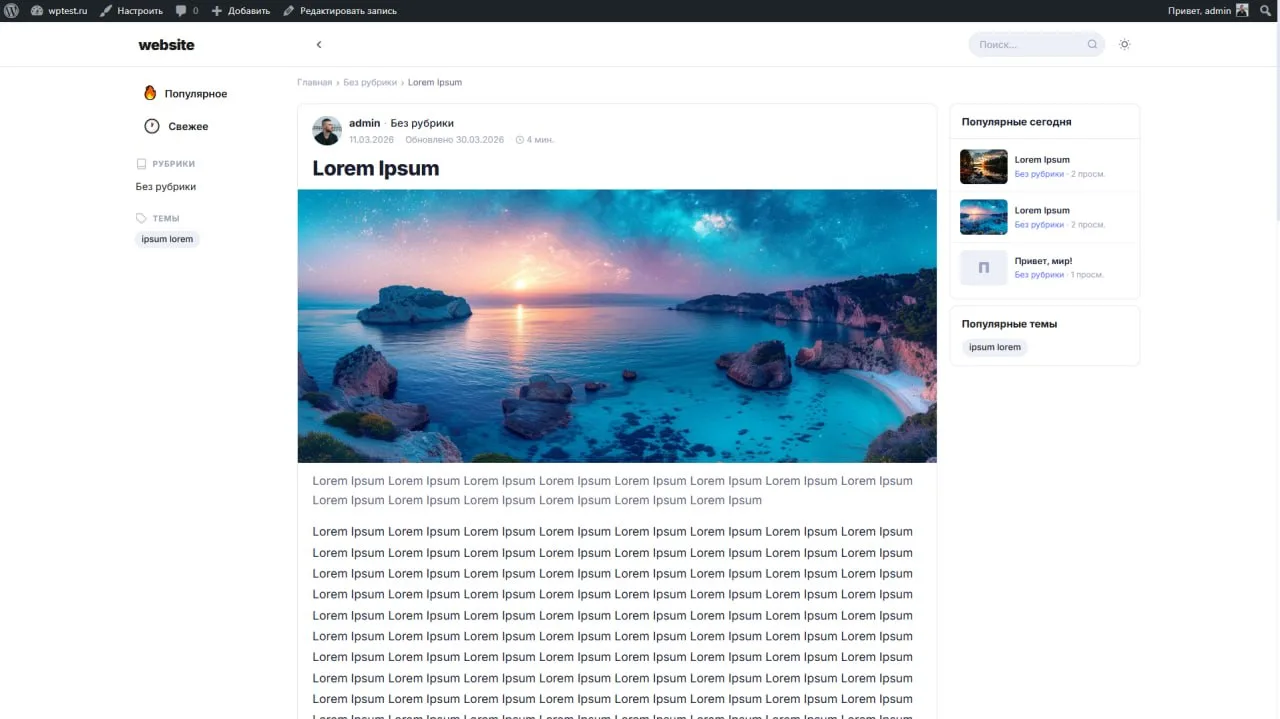Open the admin author name link
1280x719 pixels.
[x=364, y=124]
